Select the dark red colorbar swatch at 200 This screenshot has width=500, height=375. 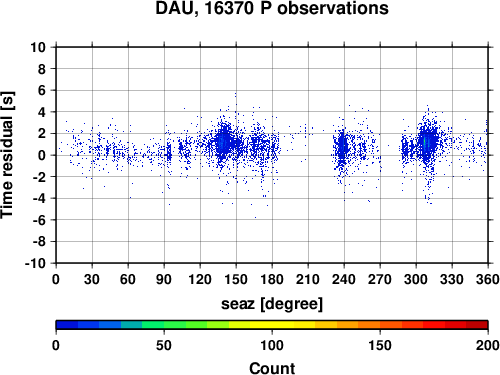(x=477, y=325)
